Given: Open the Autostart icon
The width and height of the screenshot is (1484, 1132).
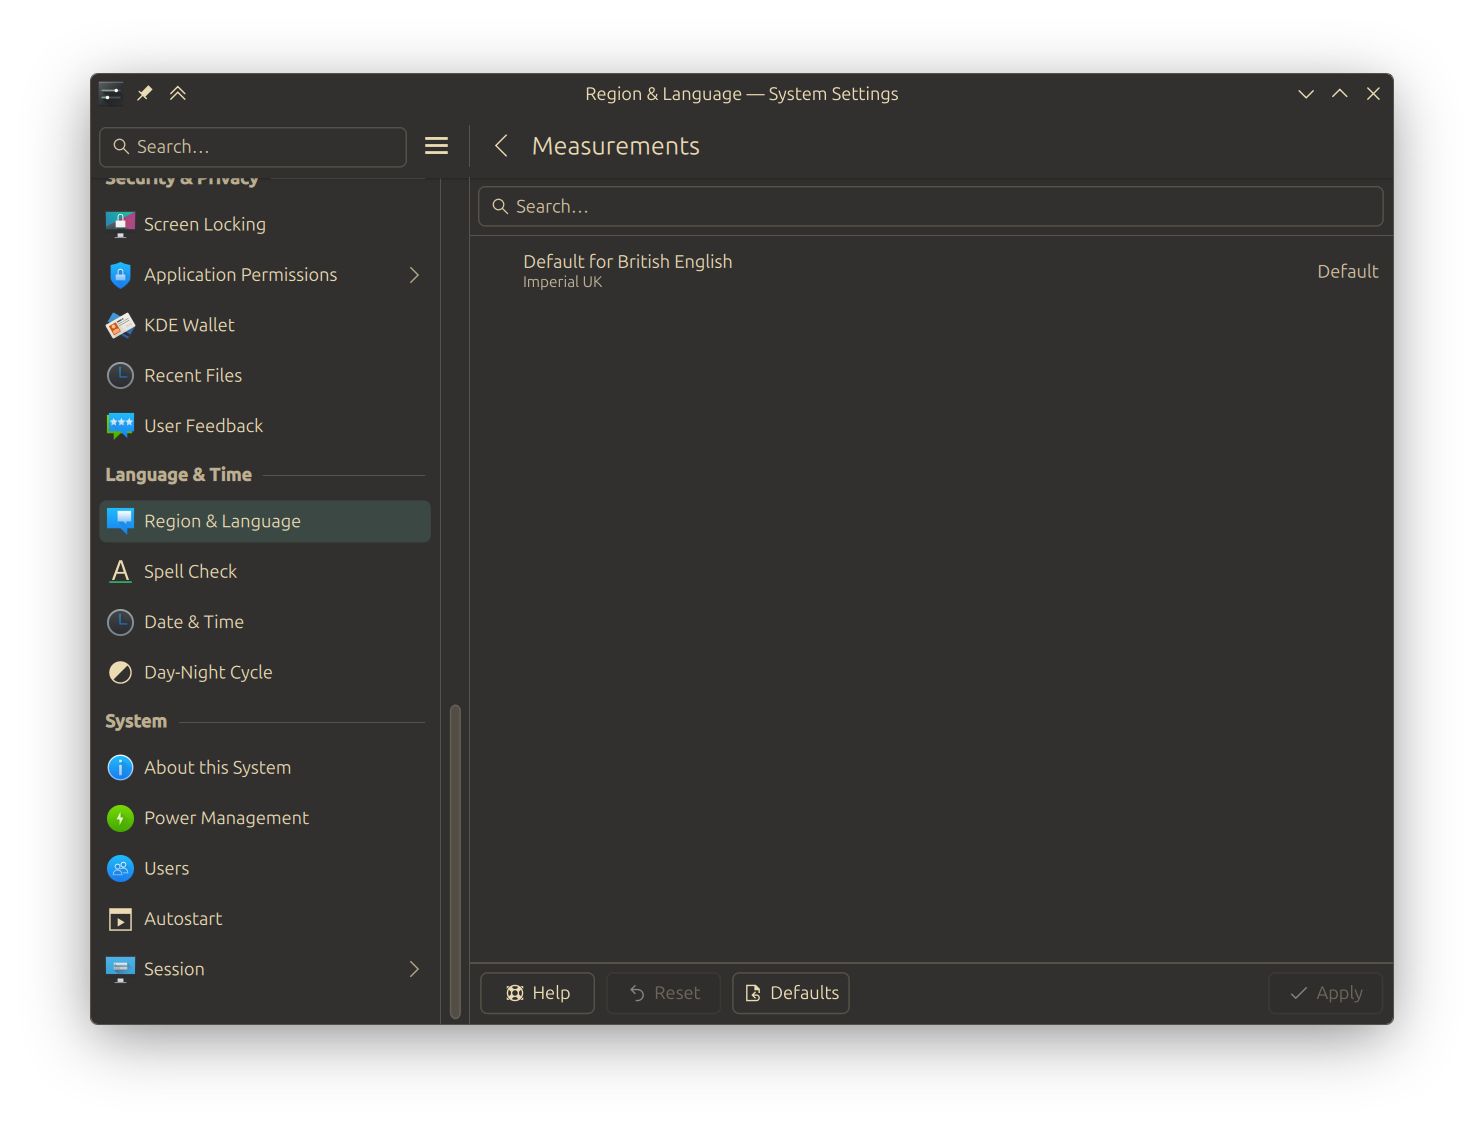Looking at the screenshot, I should 120,919.
